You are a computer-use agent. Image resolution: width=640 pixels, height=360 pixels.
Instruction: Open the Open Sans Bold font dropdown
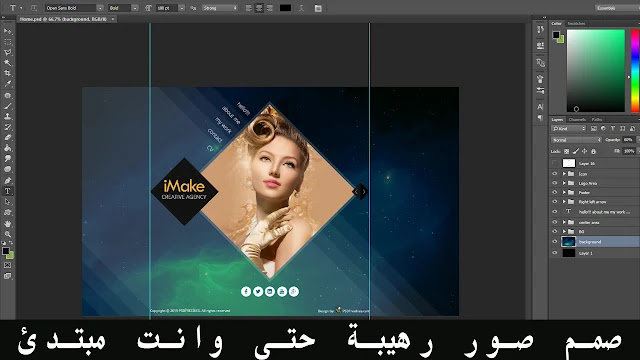(100, 8)
